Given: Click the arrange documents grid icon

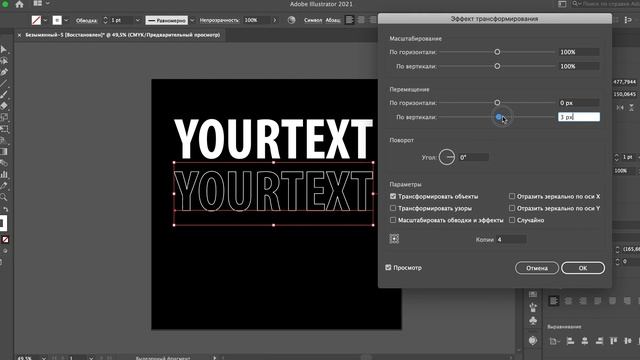Looking at the screenshot, I should (38, 4).
